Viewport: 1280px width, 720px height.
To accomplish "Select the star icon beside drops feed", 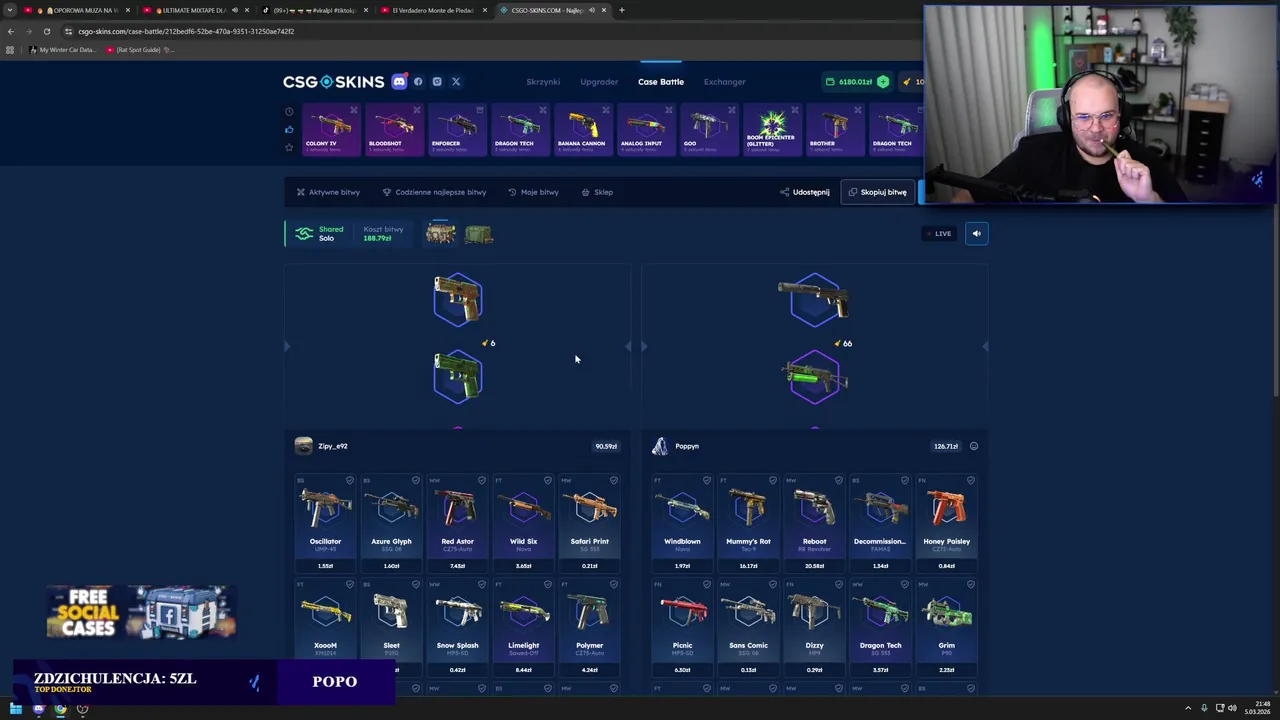I will (289, 147).
